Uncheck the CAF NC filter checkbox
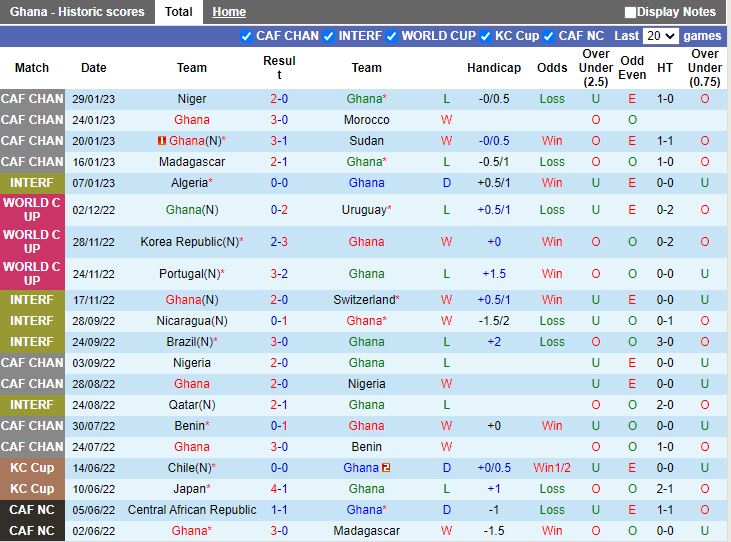This screenshot has height=542, width=731. click(x=549, y=36)
